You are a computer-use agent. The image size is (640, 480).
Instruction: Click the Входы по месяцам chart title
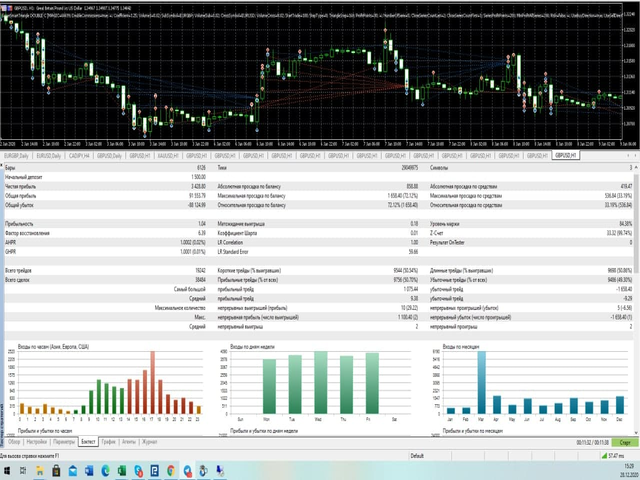[461, 347]
